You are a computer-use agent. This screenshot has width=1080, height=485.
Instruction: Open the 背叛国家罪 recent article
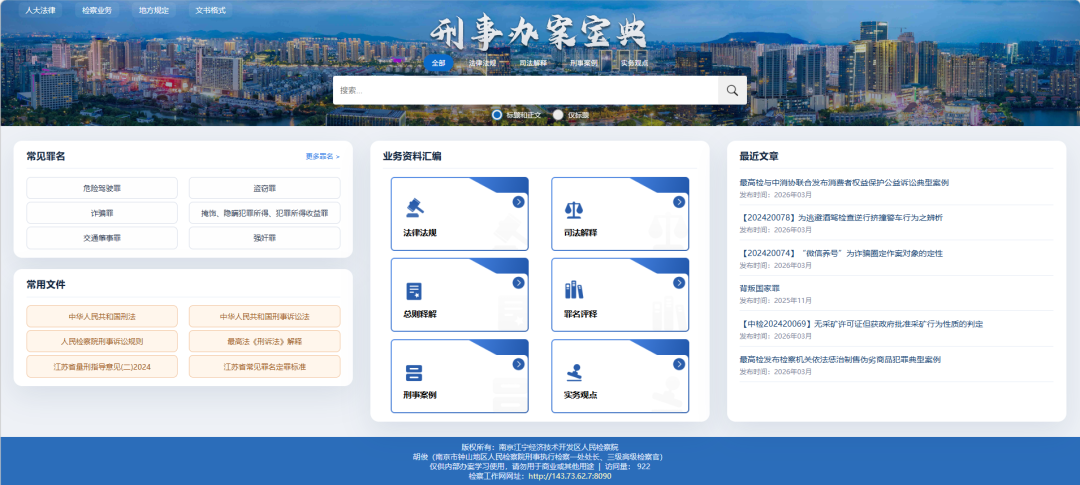tap(760, 288)
